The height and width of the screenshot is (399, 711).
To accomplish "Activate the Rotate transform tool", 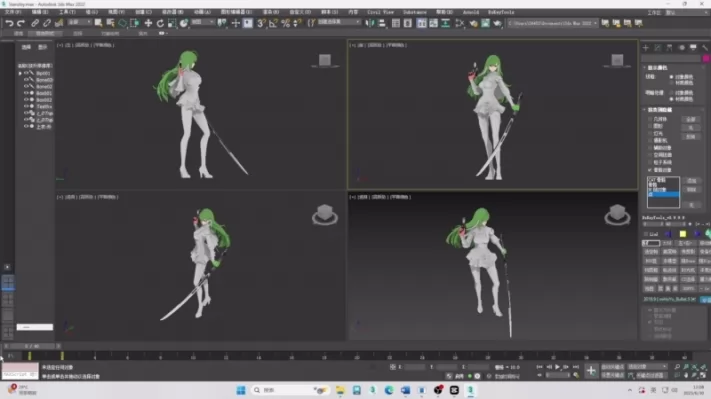I will [x=160, y=23].
